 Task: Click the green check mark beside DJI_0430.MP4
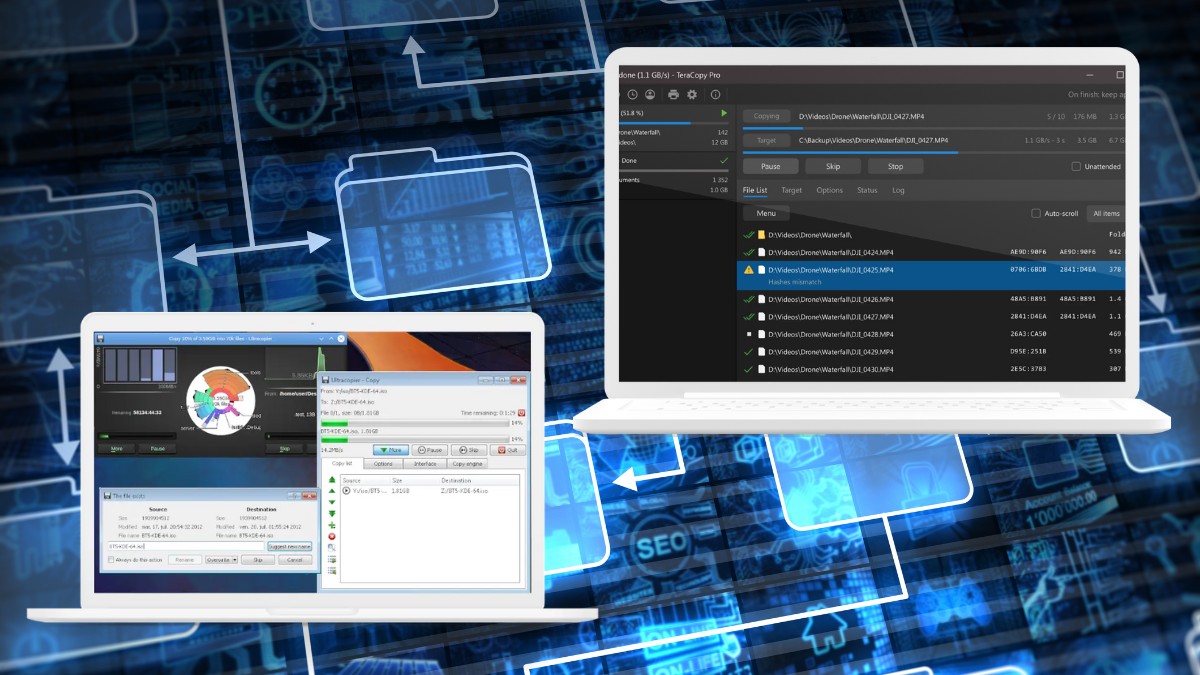click(748, 370)
